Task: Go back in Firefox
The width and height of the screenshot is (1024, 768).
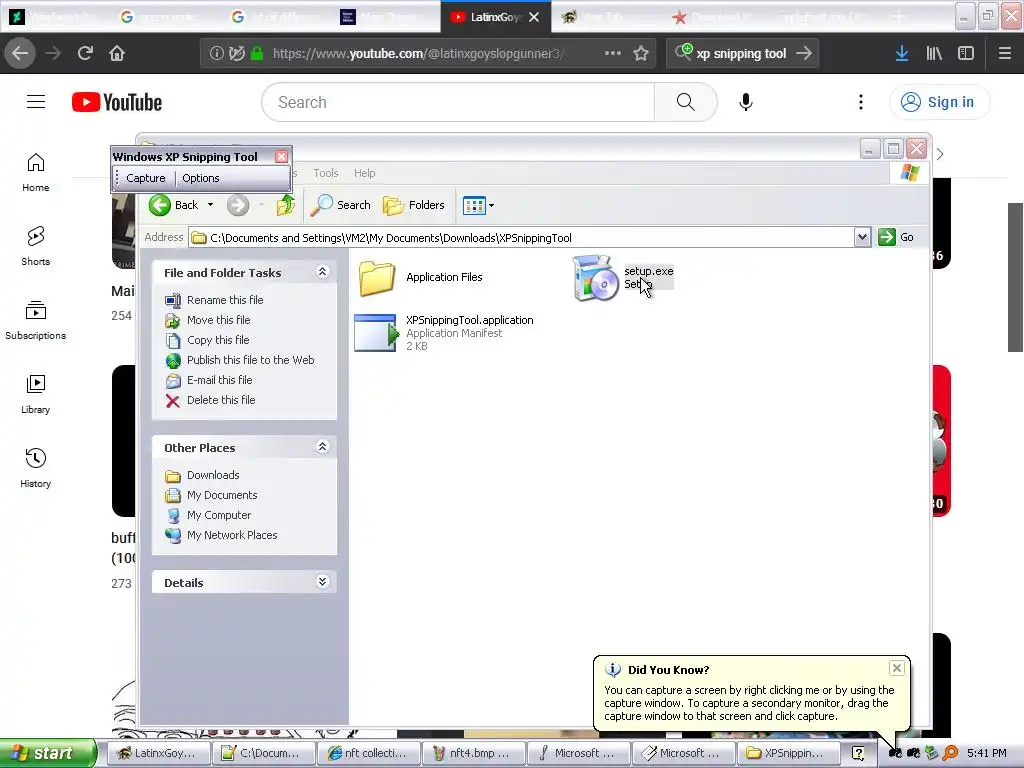Action: click(20, 53)
